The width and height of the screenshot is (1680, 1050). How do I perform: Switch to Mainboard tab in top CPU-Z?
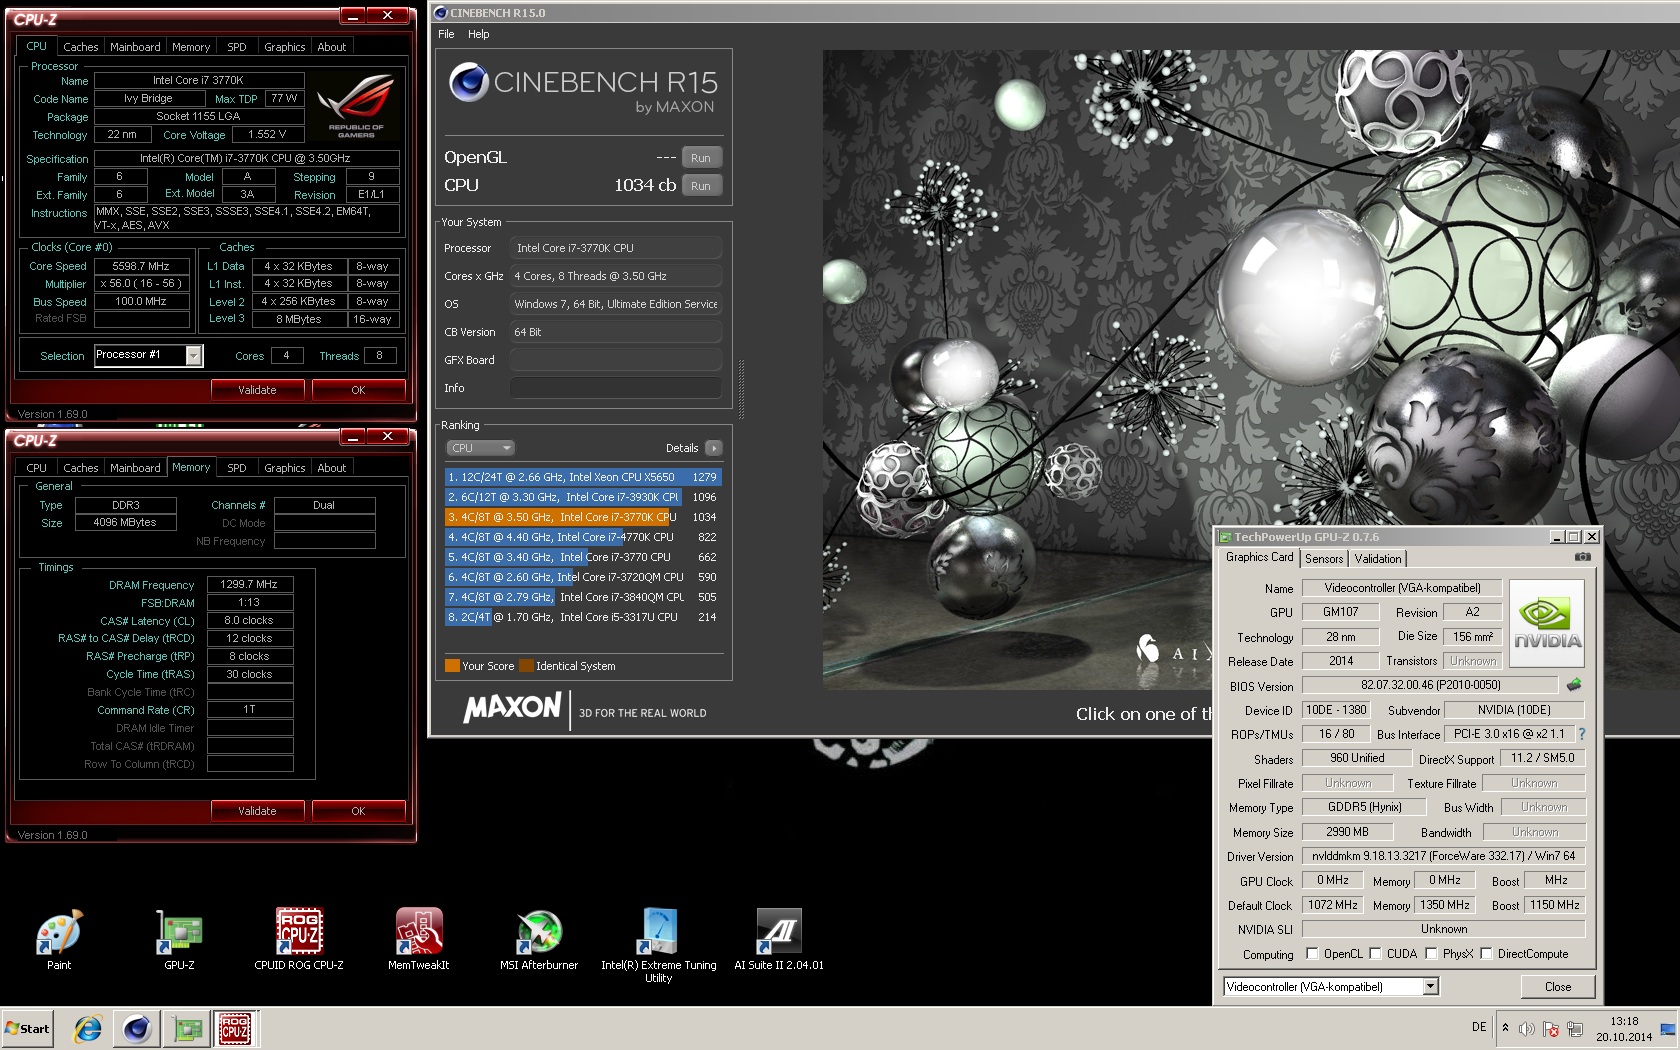coord(135,47)
